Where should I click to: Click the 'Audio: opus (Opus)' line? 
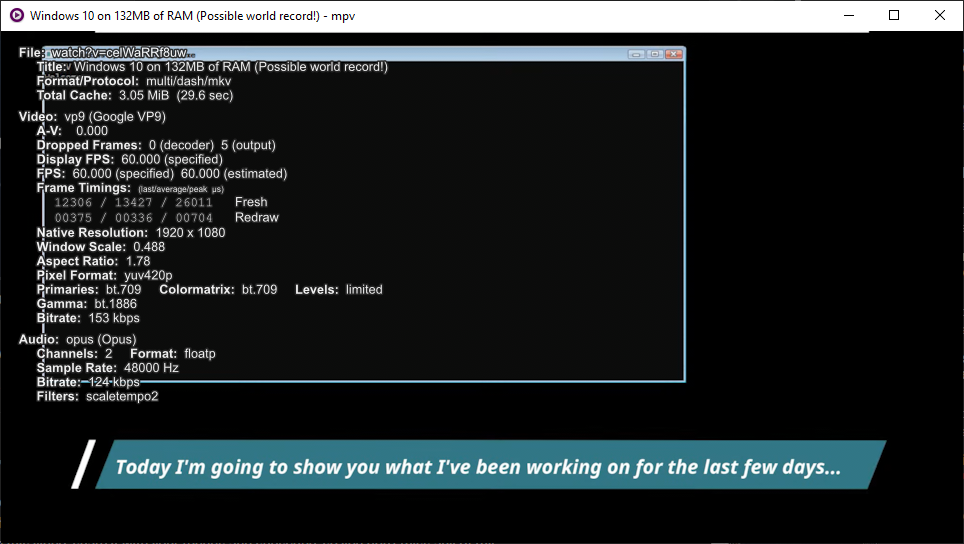(77, 339)
